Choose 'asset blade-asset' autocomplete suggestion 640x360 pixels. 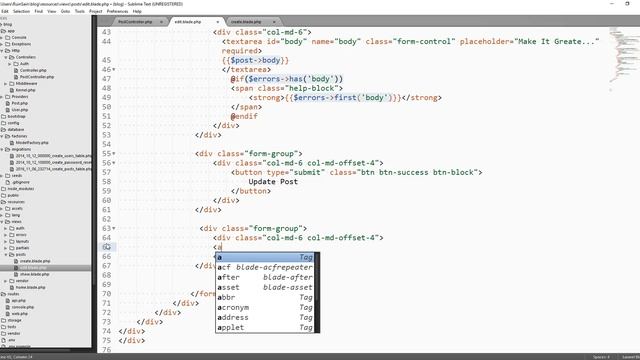(x=265, y=287)
